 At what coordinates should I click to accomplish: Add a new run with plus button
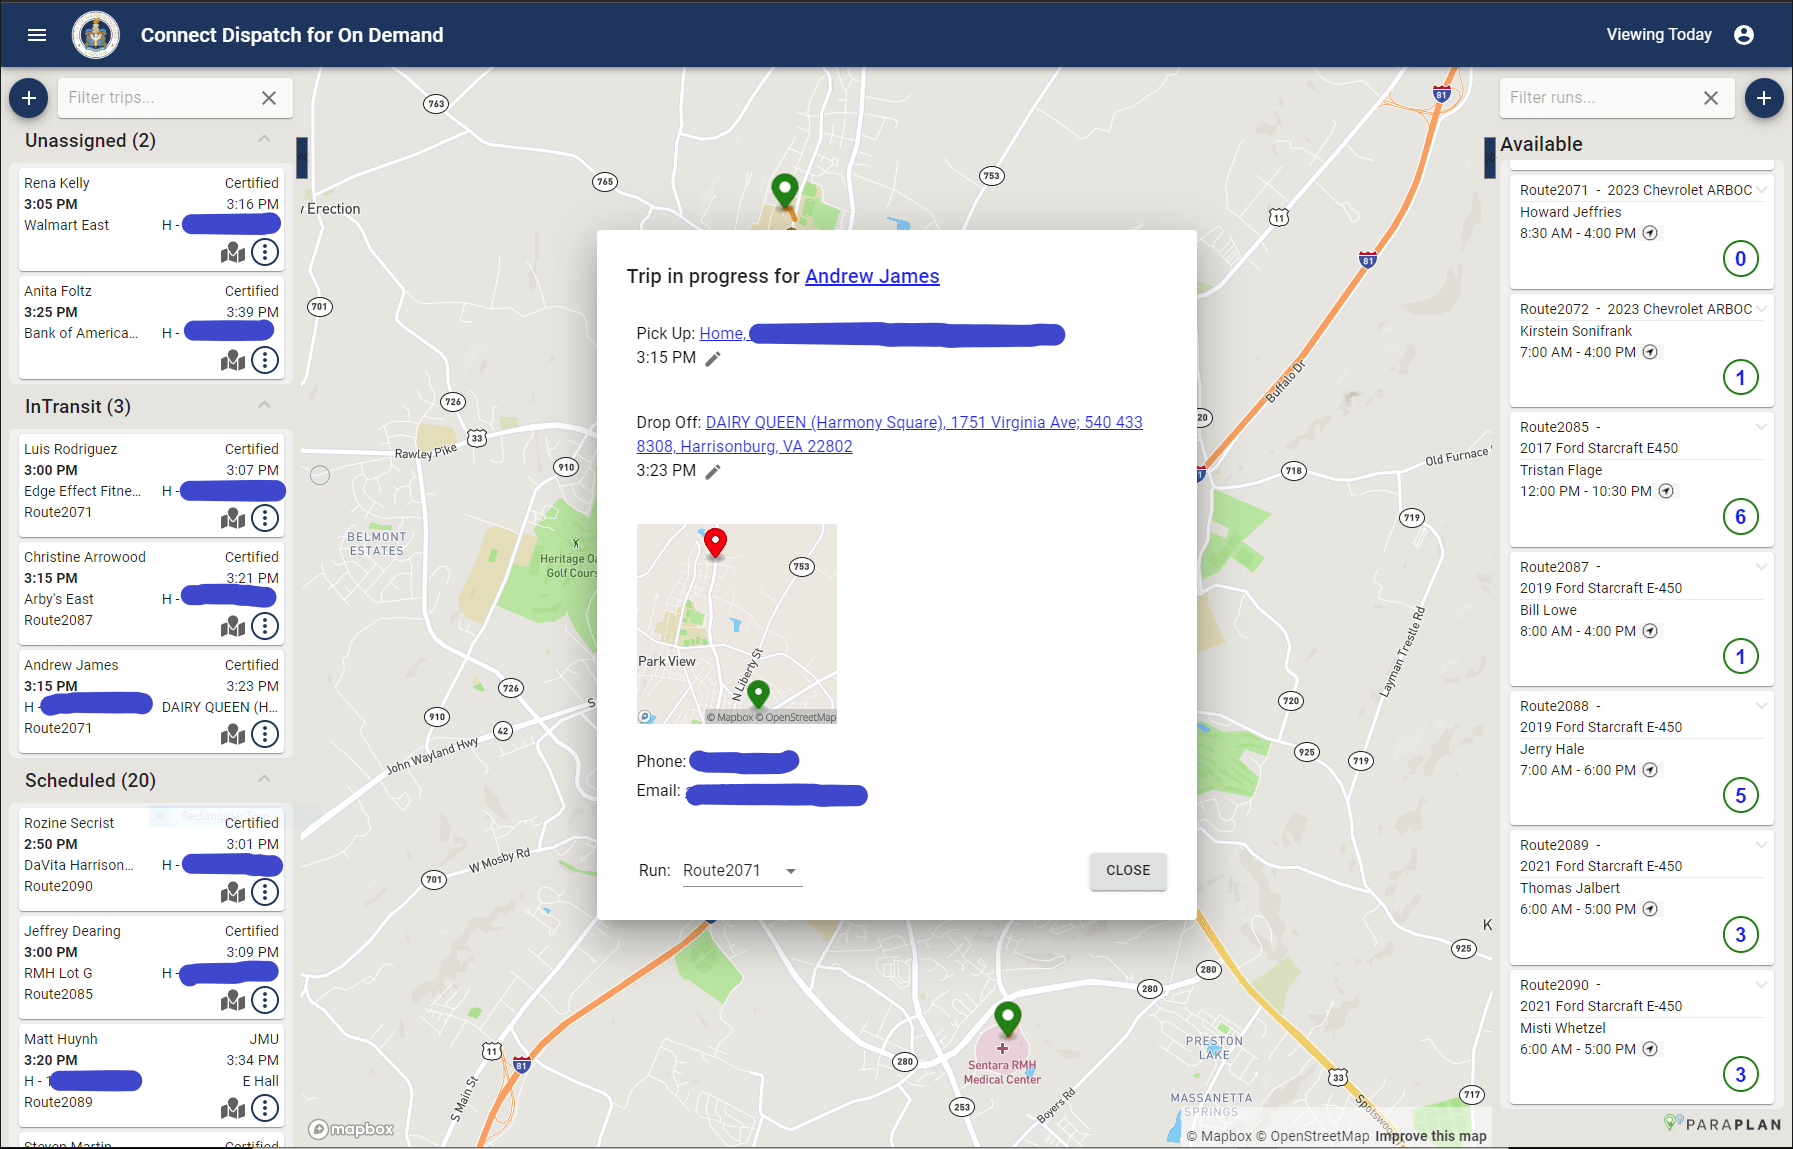(1764, 98)
